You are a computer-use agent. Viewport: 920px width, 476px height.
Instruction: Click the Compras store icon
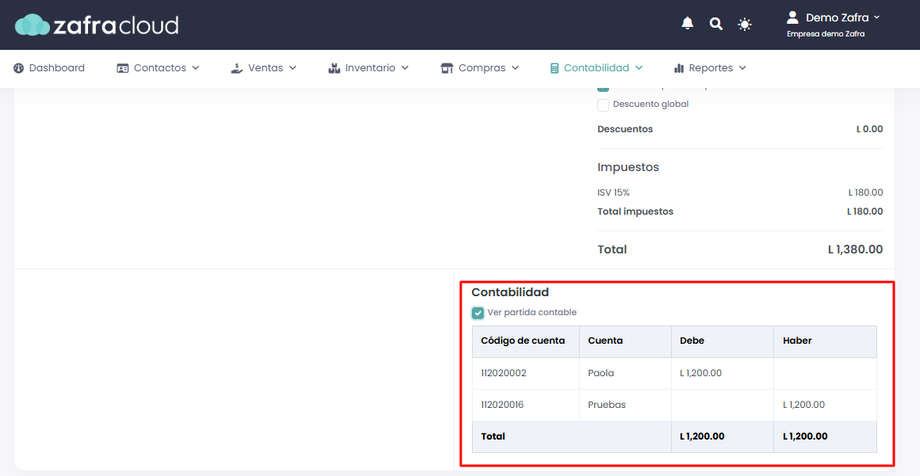[x=447, y=68]
